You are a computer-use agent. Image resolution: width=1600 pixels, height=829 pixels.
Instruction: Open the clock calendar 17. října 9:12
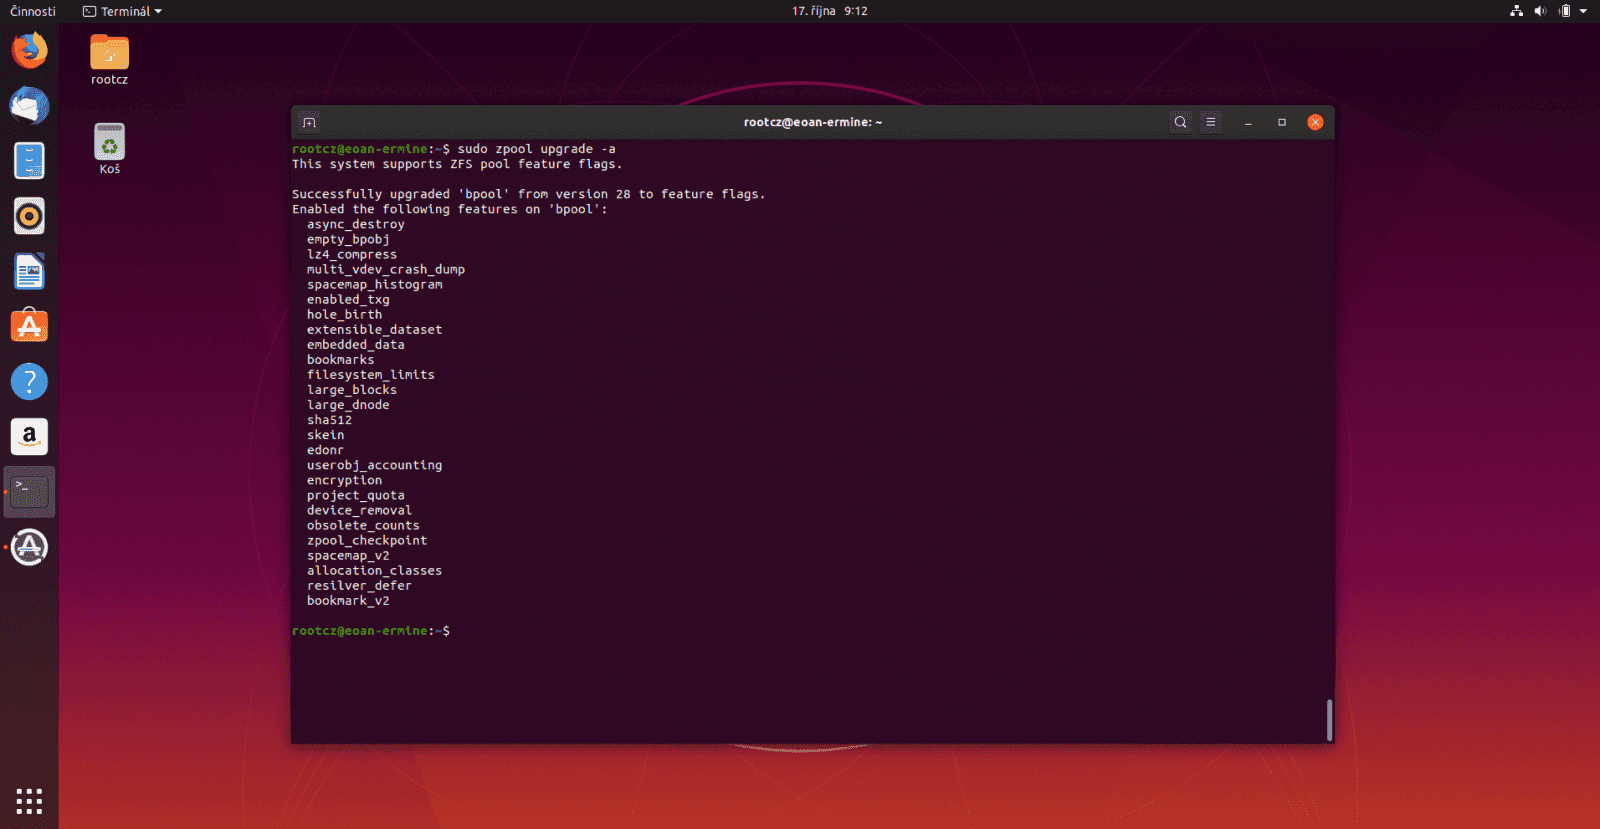830,11
